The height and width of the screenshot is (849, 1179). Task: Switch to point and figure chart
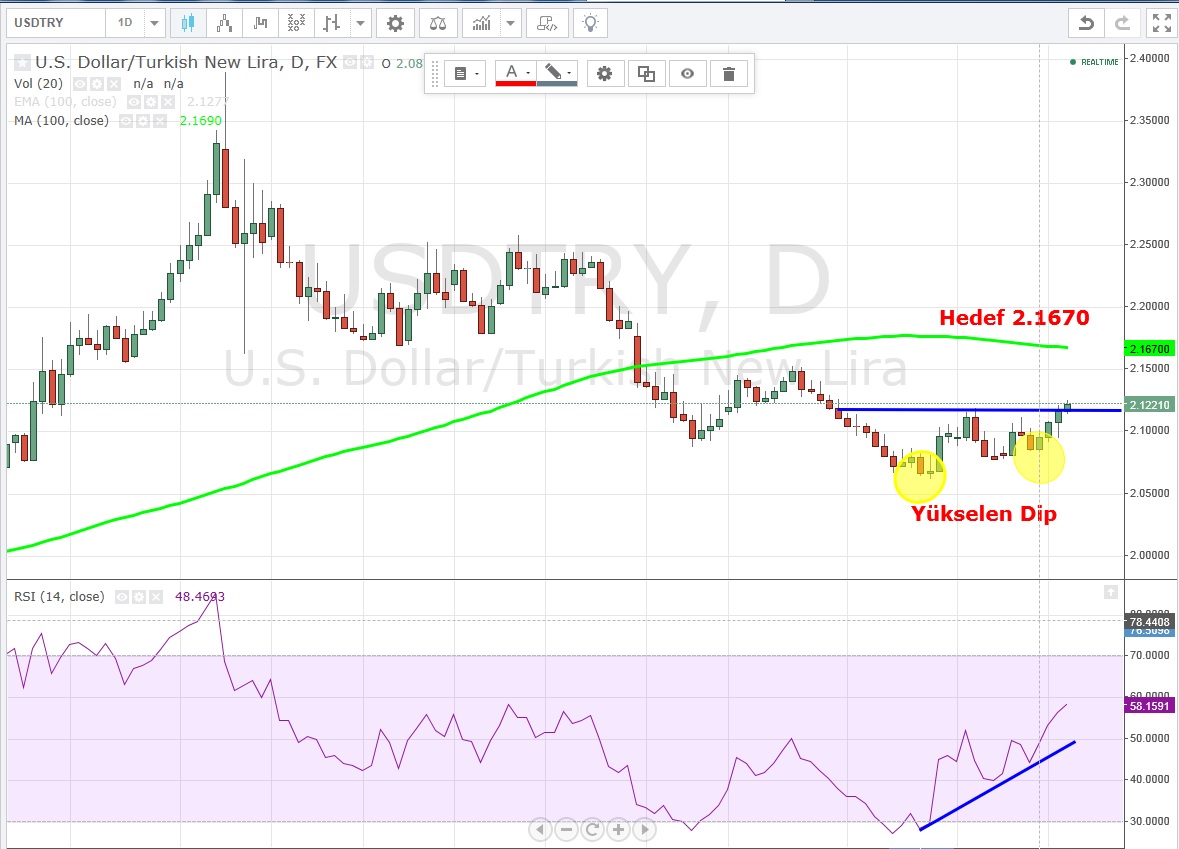coord(295,22)
